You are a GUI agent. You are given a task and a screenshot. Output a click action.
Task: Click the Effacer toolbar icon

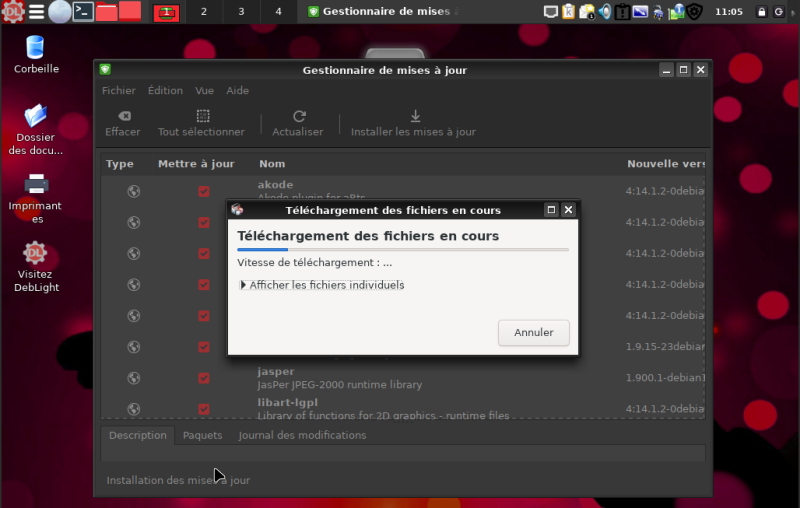click(x=123, y=116)
